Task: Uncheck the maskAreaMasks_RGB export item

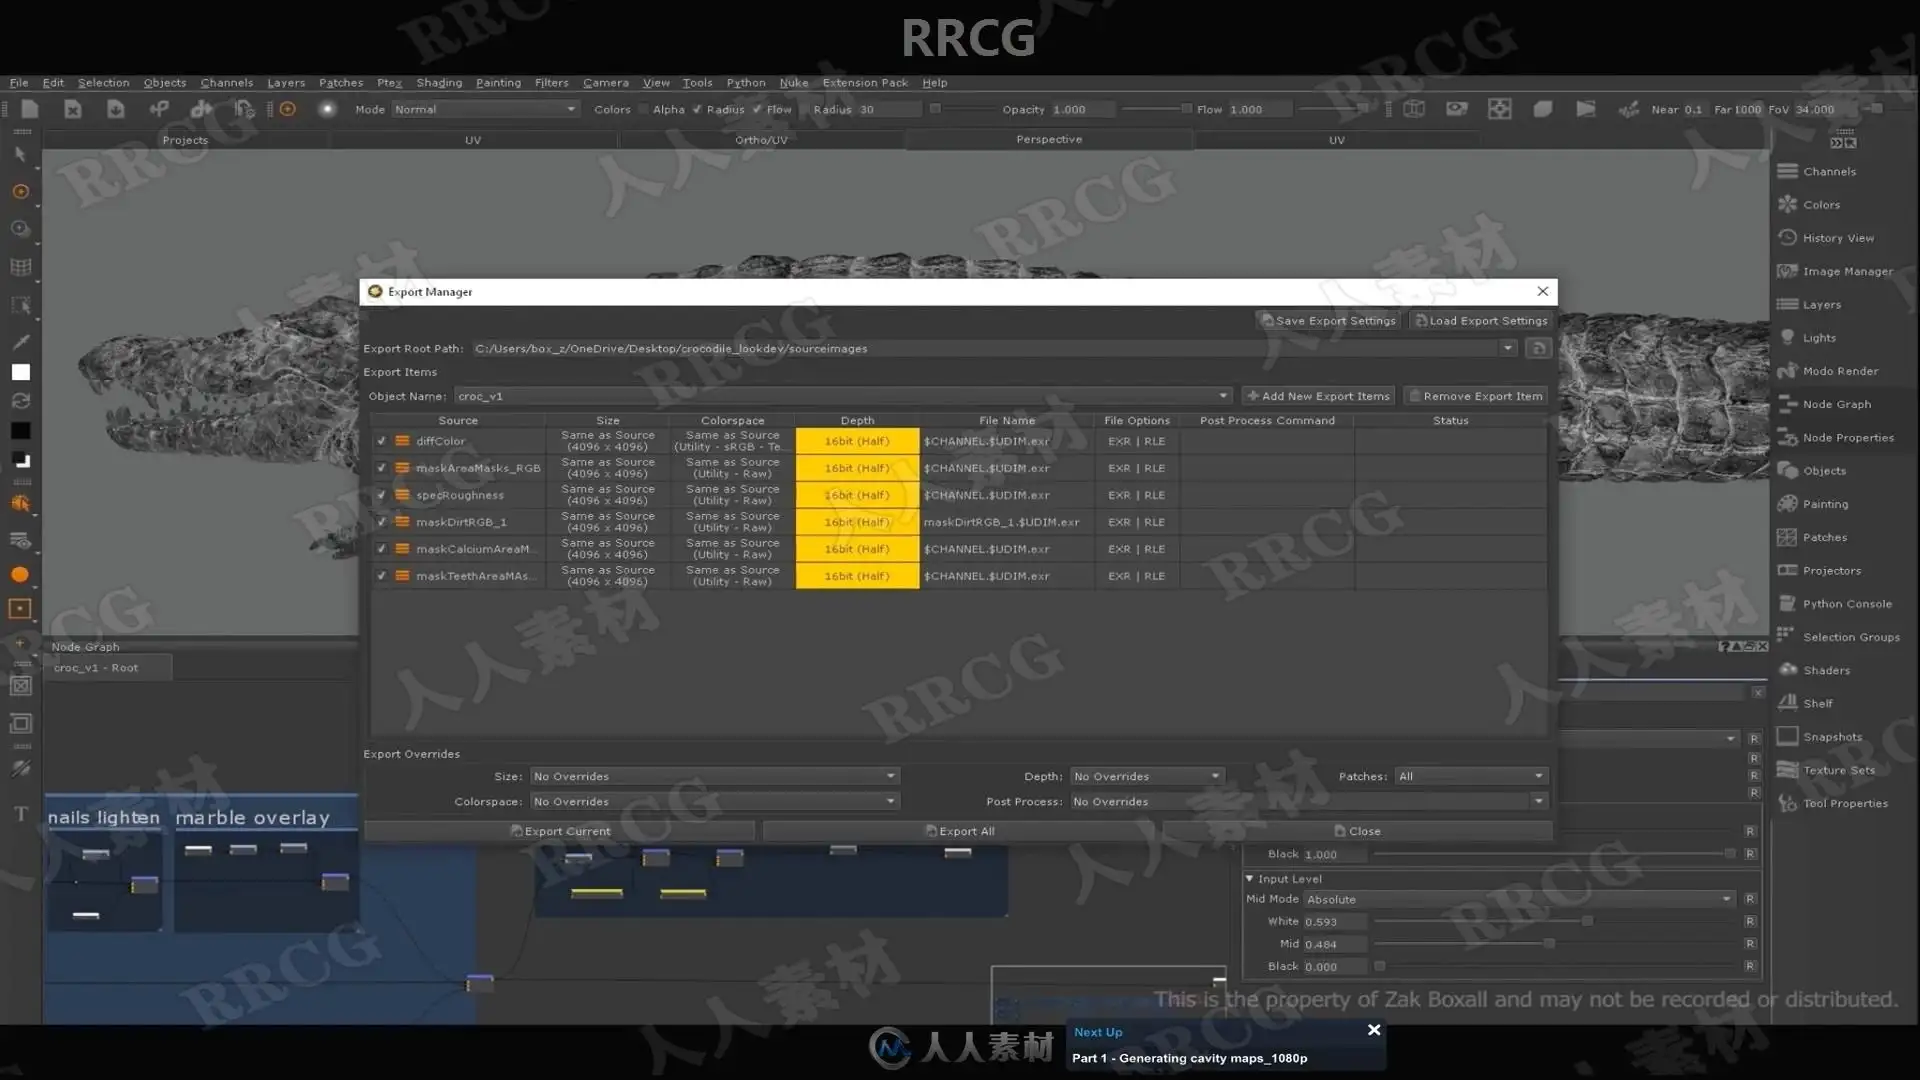Action: (381, 468)
